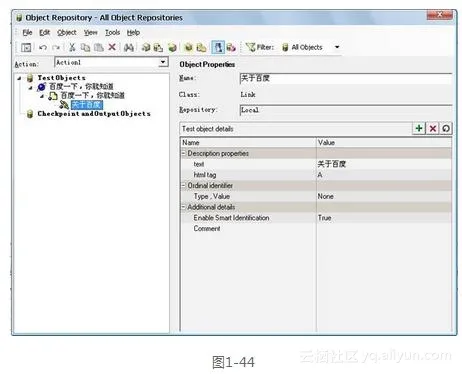
Task: Collapse the Description properties section
Action: 183,153
